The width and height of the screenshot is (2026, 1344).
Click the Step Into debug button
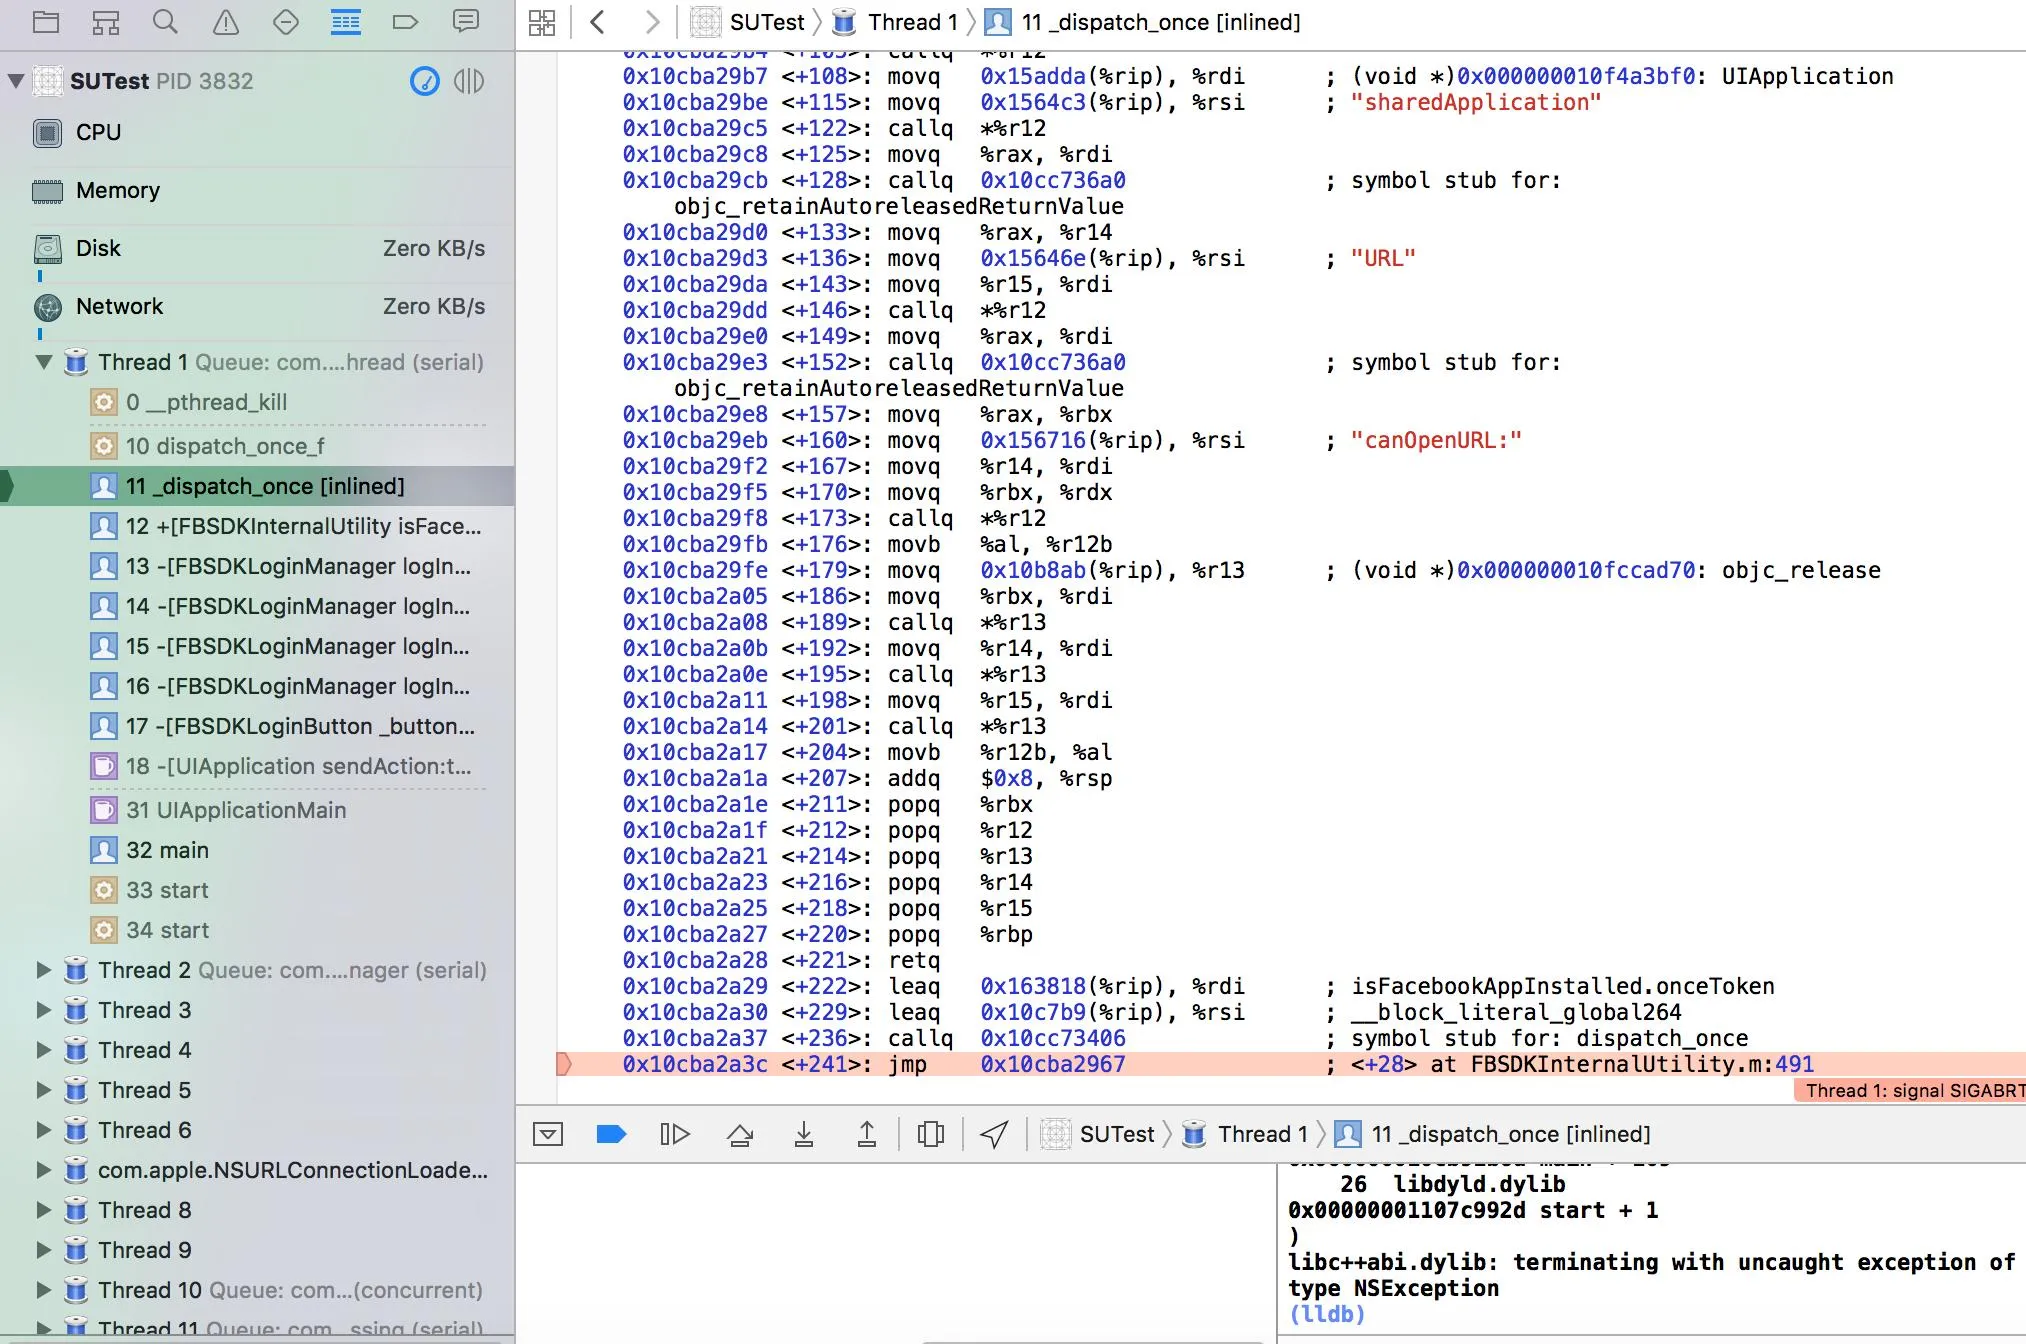pyautogui.click(x=803, y=1134)
